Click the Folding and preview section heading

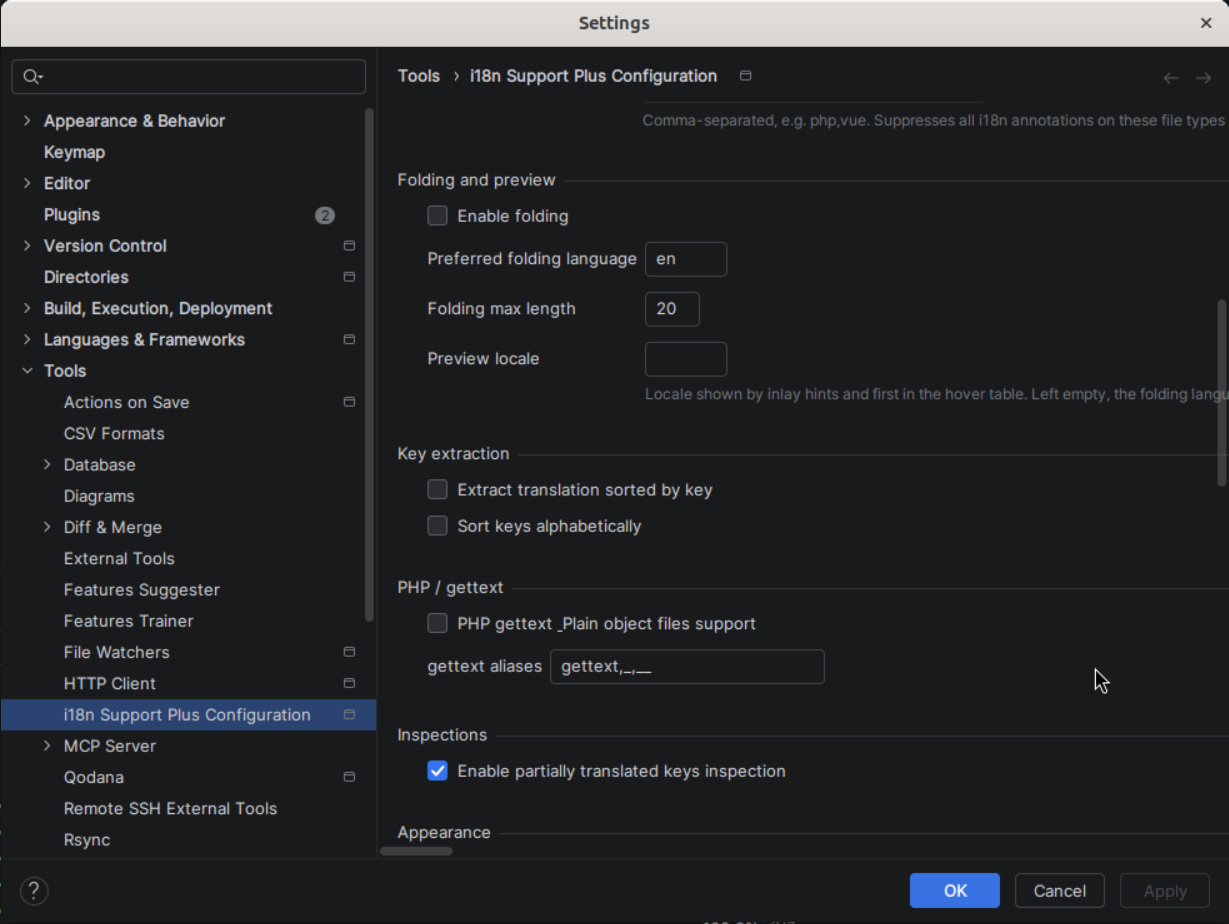tap(476, 180)
